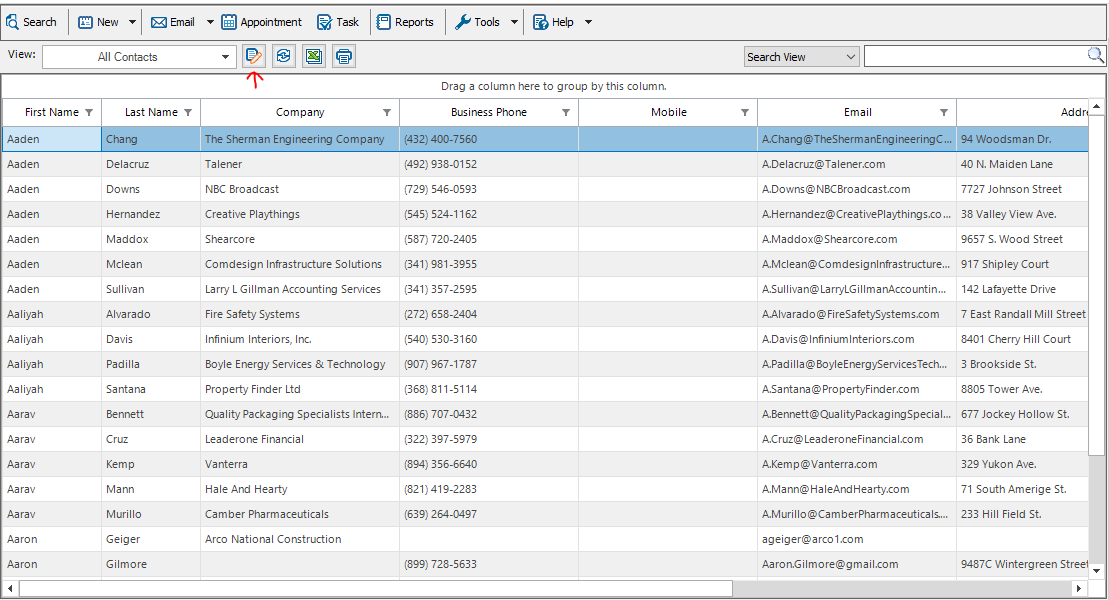Open the Email column filter
Image resolution: width=1109 pixels, height=600 pixels.
tap(943, 112)
